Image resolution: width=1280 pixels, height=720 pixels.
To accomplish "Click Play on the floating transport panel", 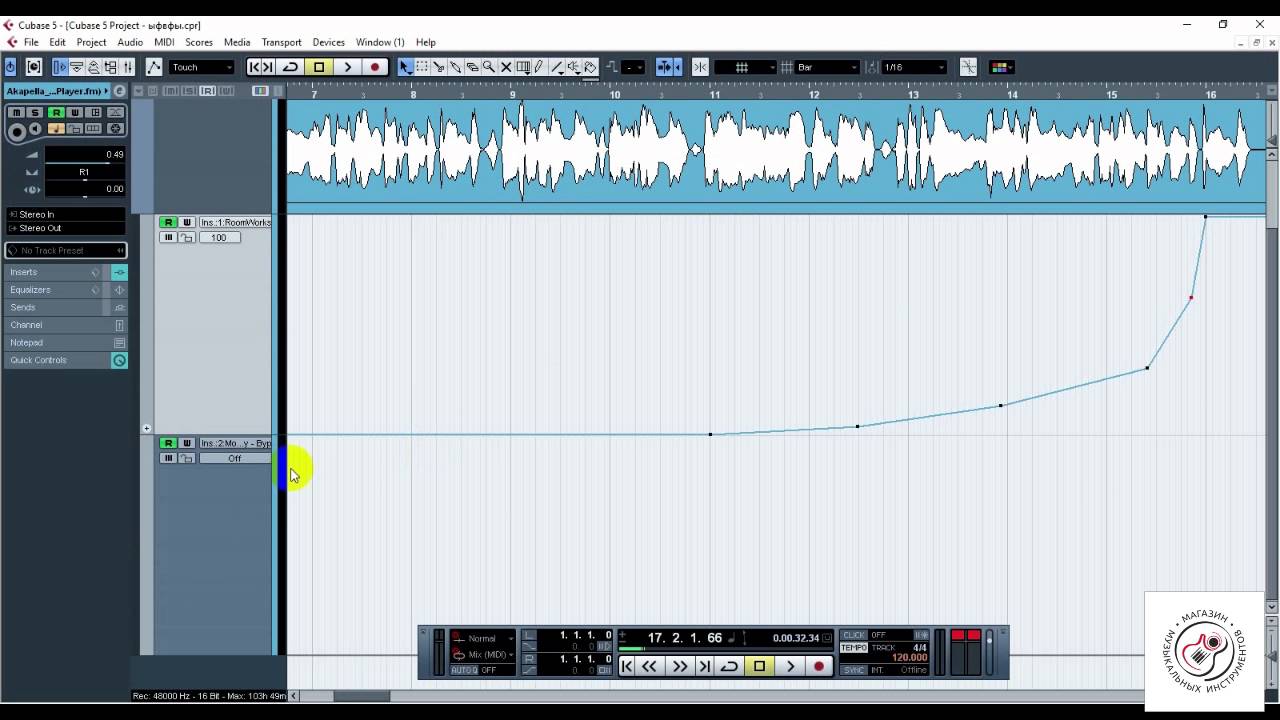I will [x=790, y=666].
